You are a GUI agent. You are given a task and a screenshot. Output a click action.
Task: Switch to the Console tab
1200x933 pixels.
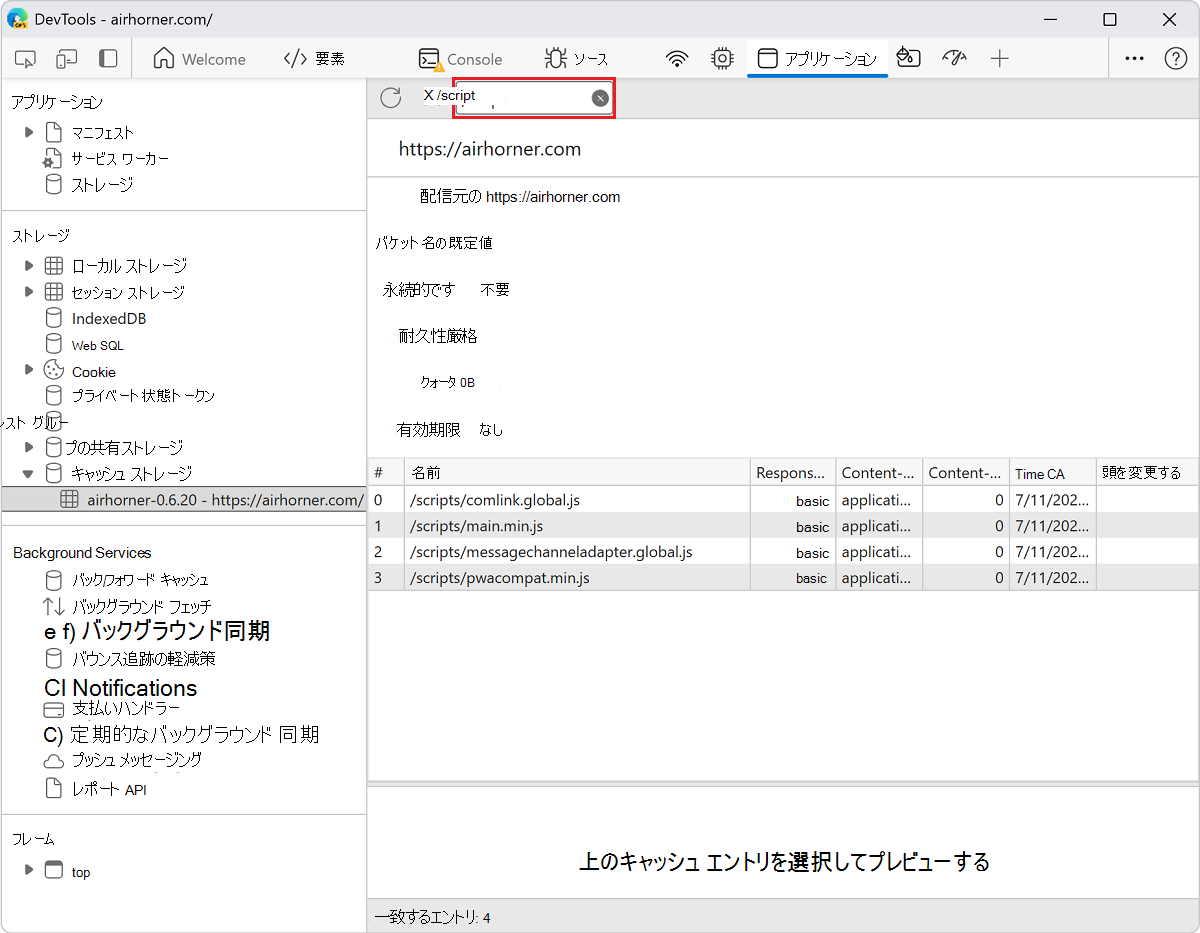pos(461,59)
